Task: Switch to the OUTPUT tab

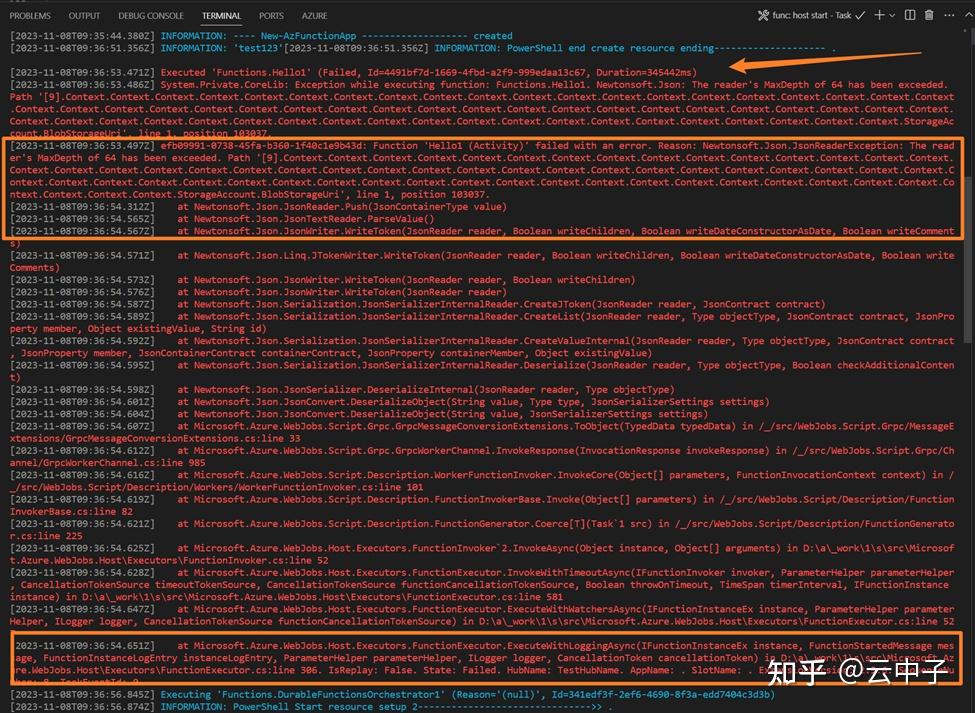Action: click(x=84, y=15)
